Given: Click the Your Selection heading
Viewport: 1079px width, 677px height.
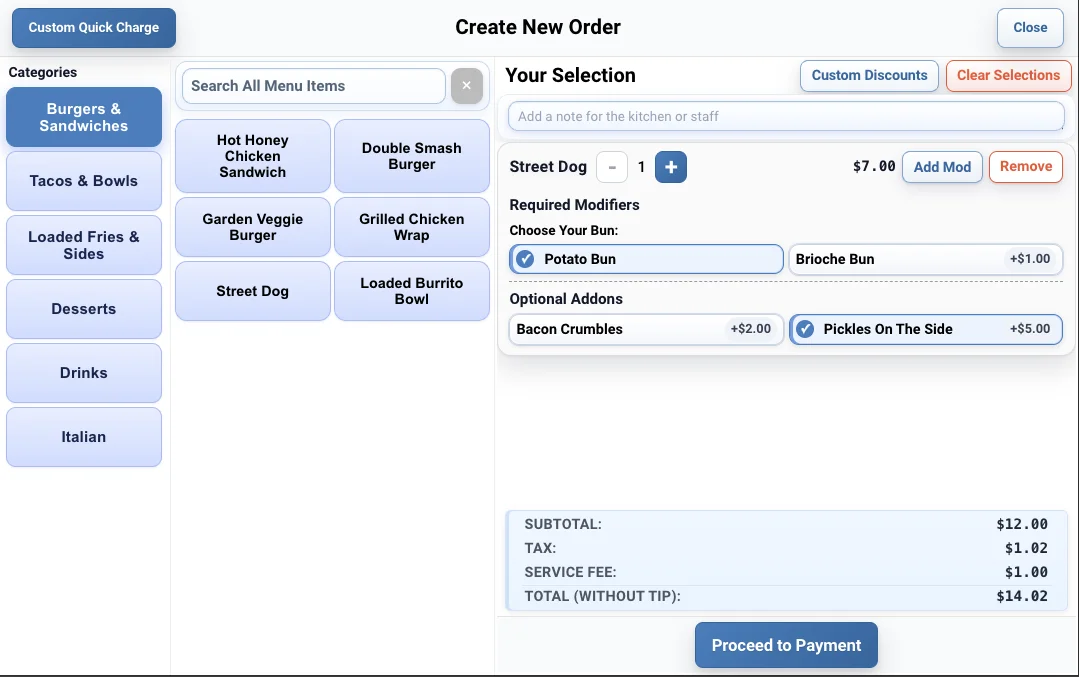Looking at the screenshot, I should point(570,75).
